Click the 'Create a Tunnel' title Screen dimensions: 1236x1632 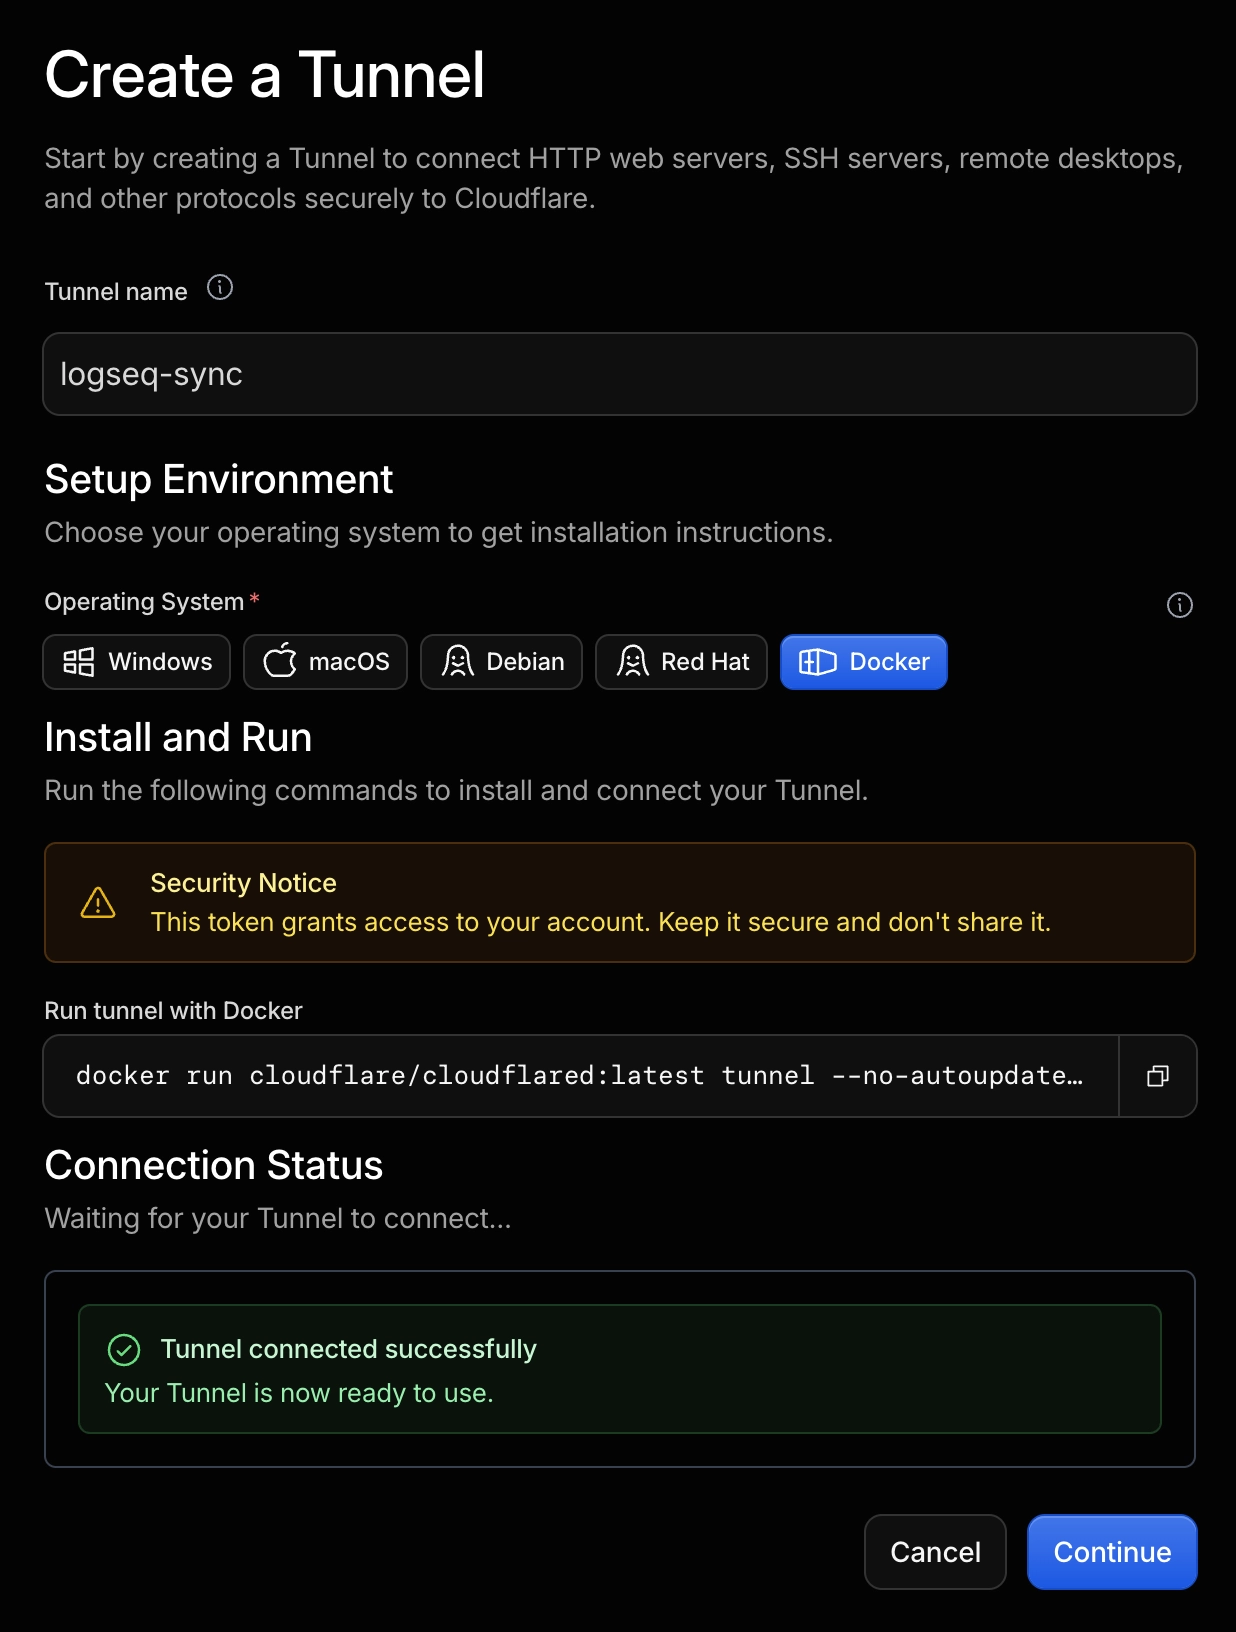point(265,75)
